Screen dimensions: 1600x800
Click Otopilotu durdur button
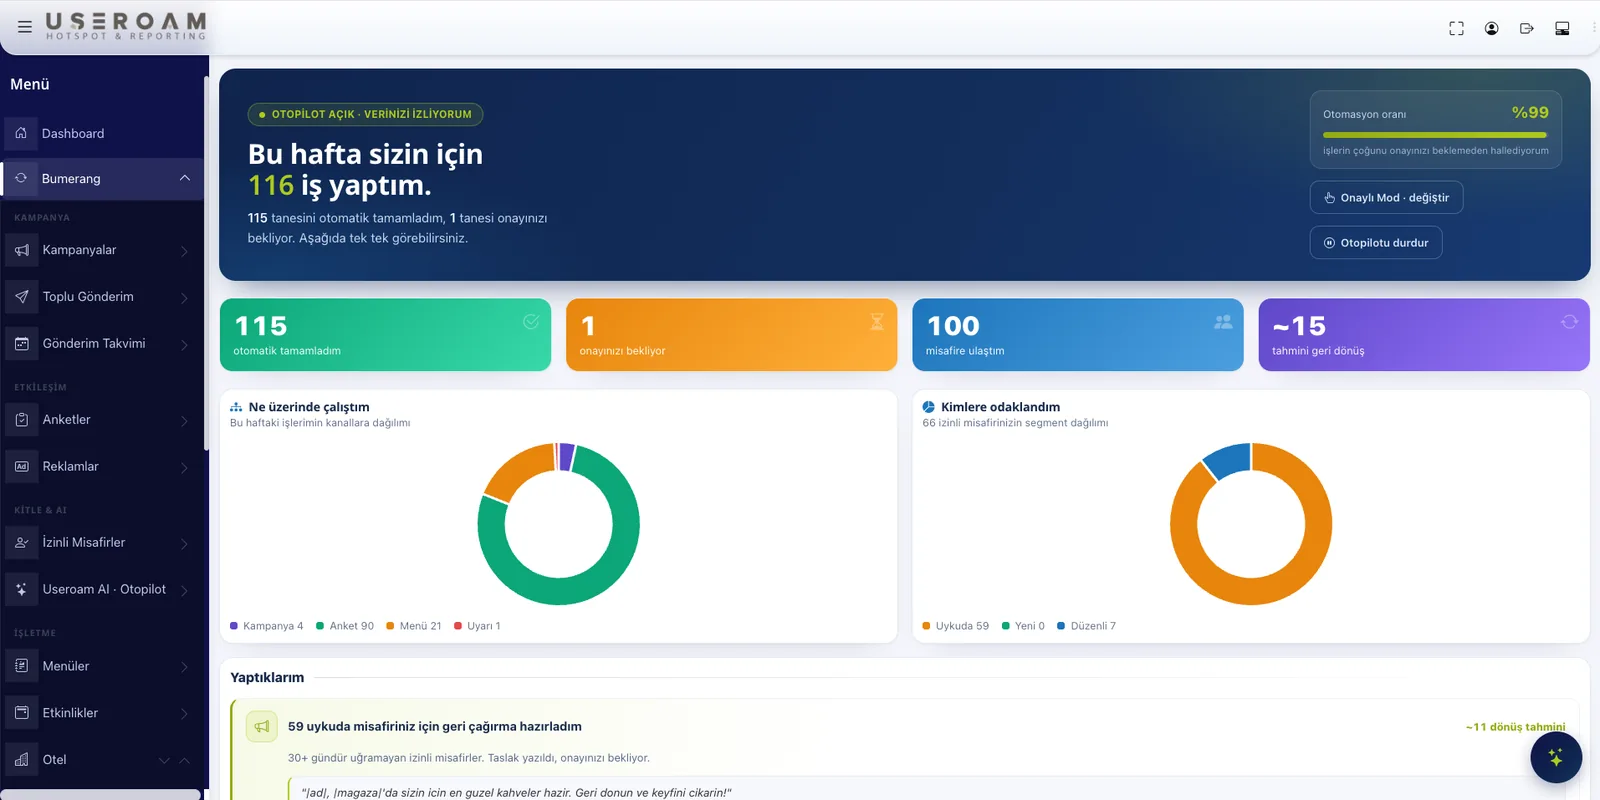click(1376, 243)
